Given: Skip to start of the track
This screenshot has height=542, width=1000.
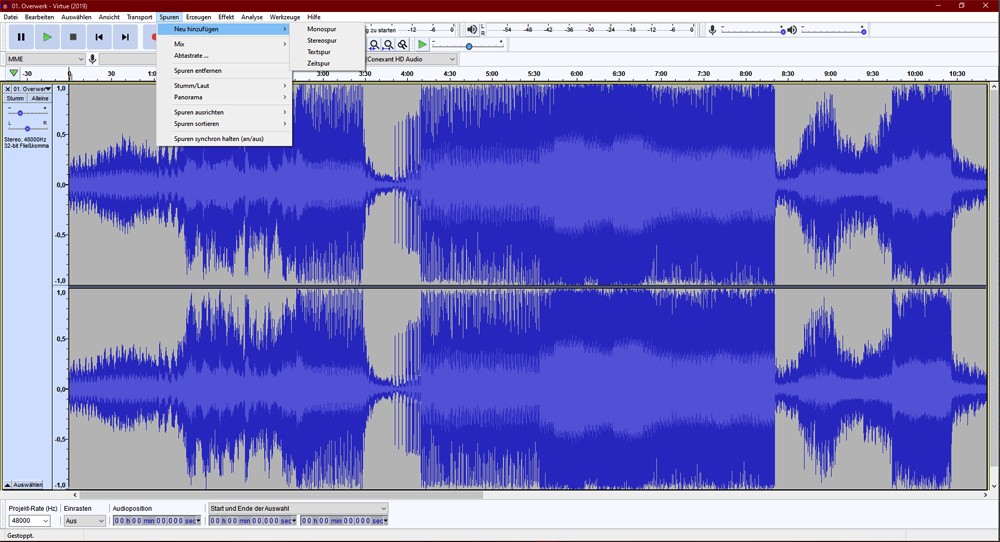Looking at the screenshot, I should 99,37.
